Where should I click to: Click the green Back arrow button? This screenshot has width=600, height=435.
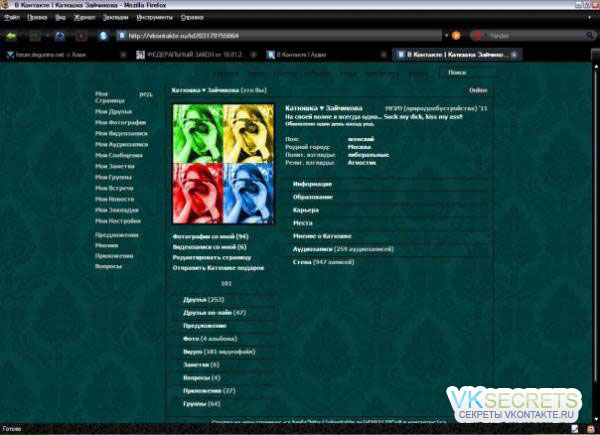[x=11, y=36]
